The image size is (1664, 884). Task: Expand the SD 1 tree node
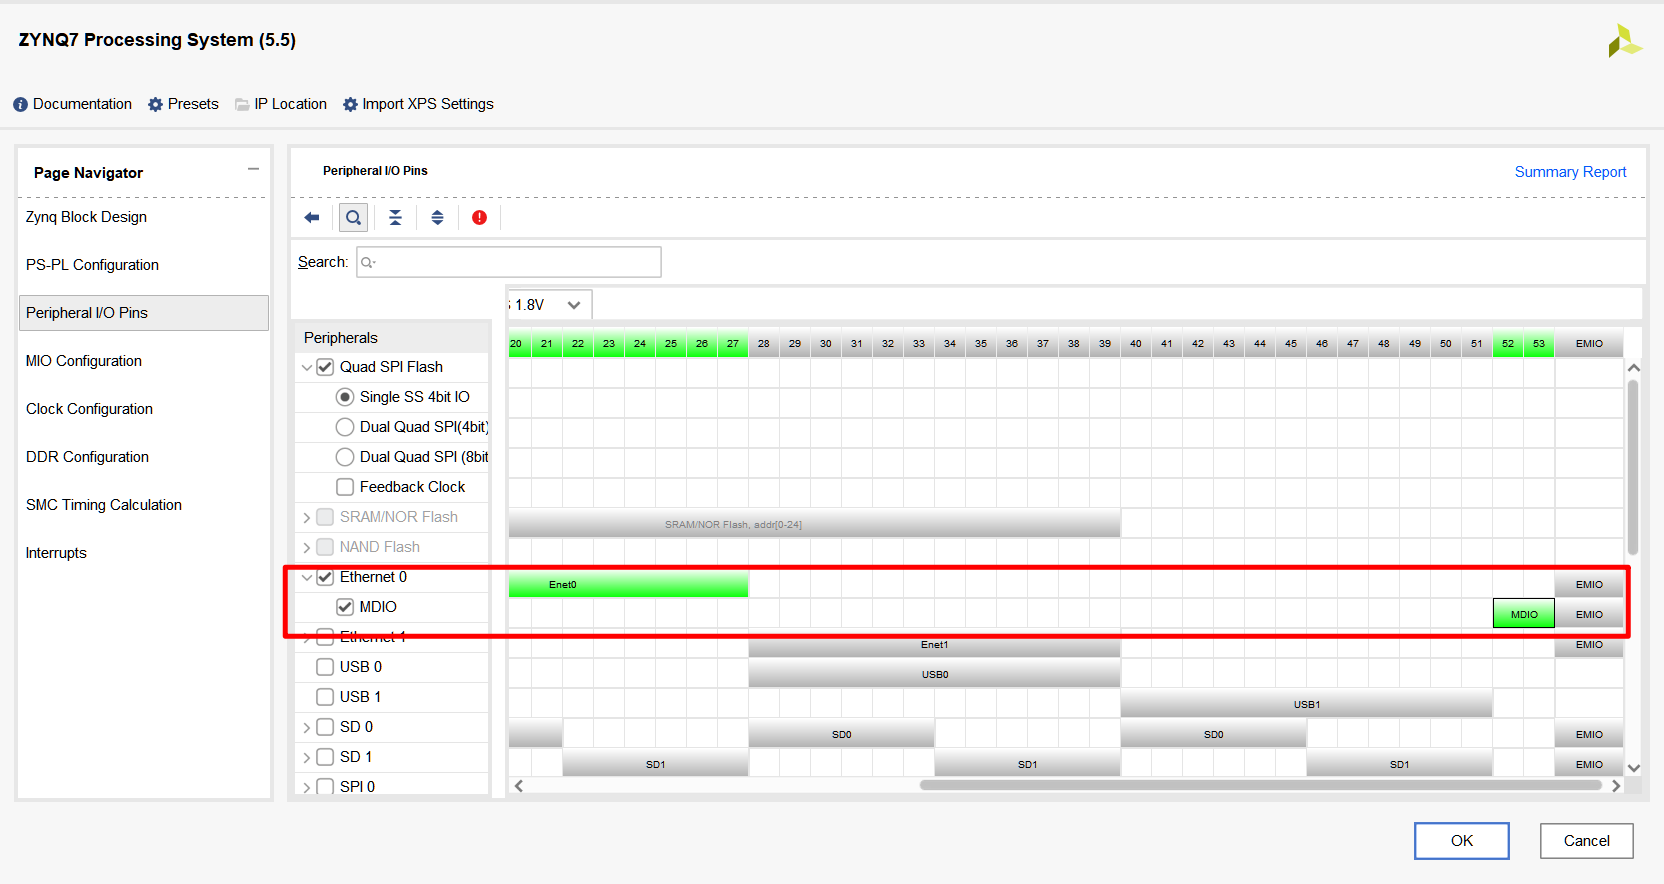[307, 758]
